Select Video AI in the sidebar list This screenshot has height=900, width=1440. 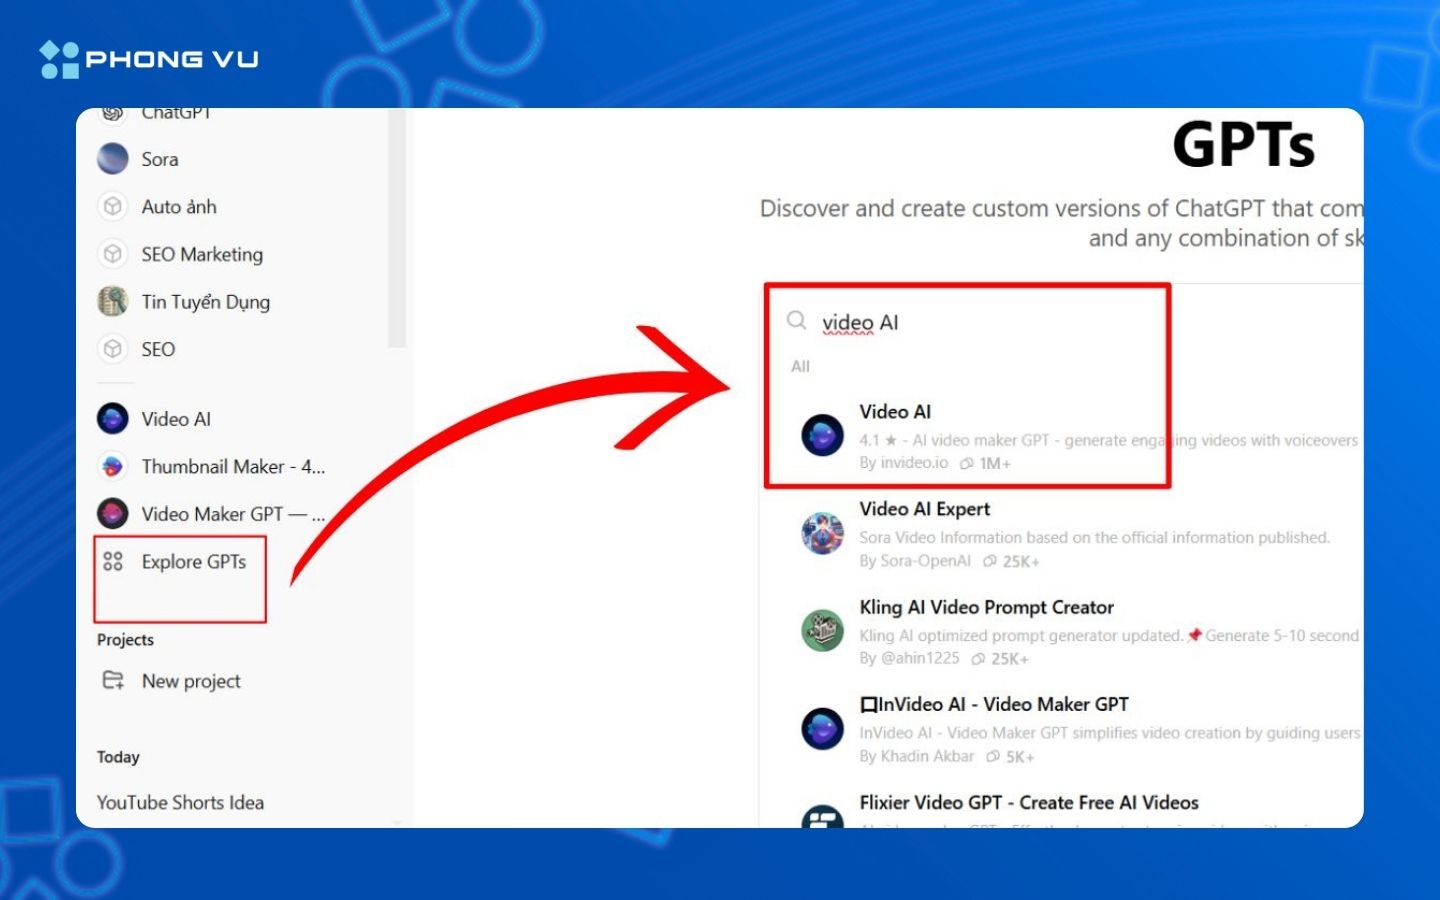[176, 419]
